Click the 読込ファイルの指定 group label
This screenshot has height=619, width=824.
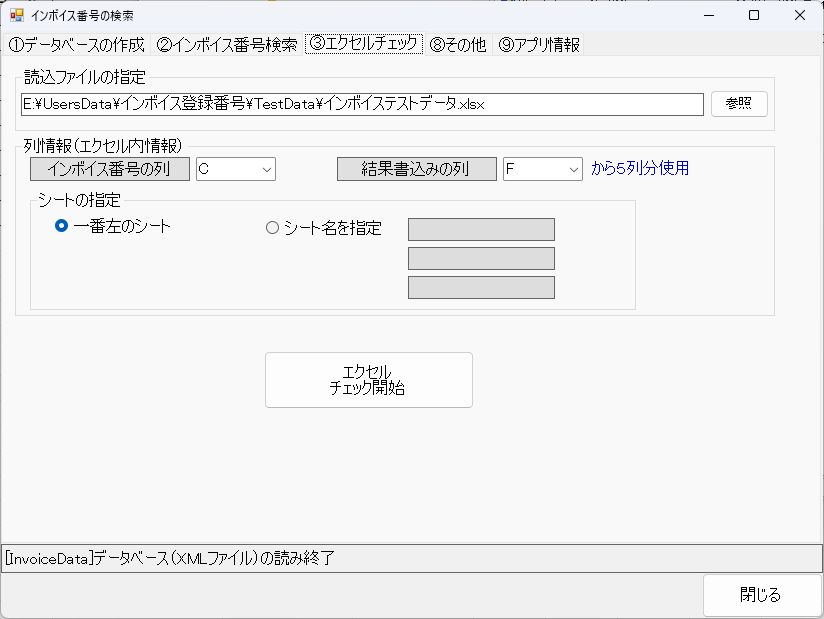point(85,77)
